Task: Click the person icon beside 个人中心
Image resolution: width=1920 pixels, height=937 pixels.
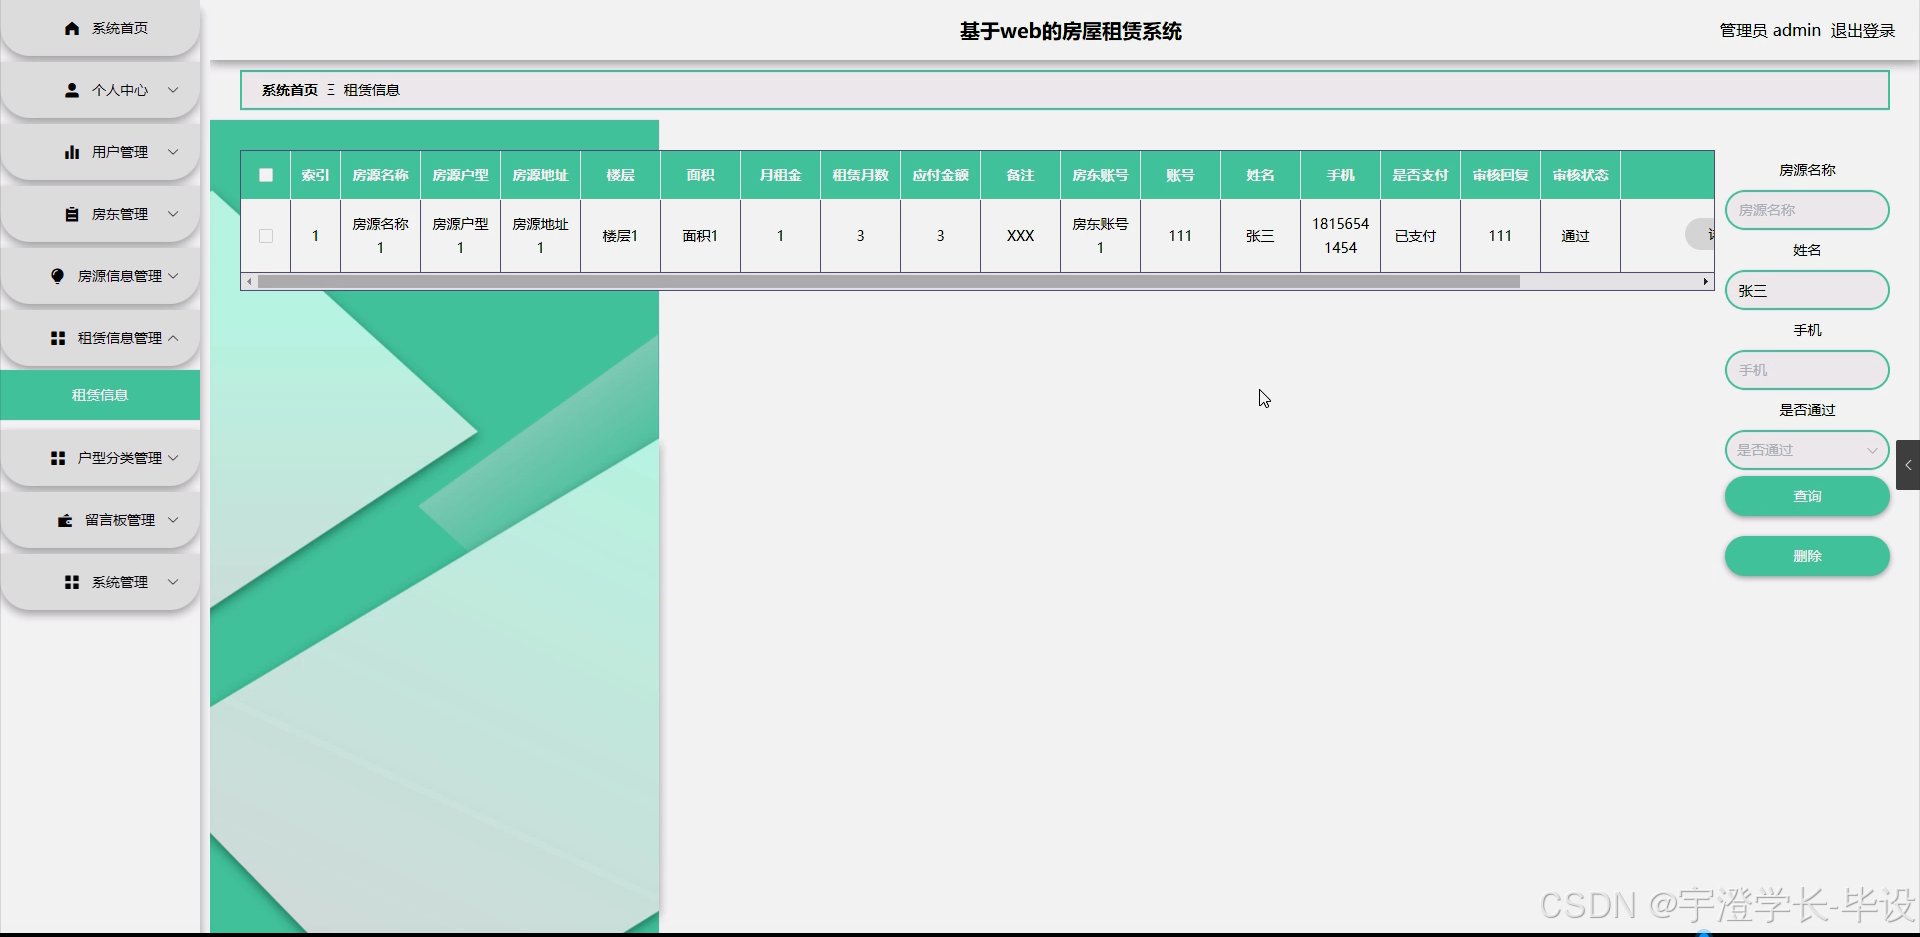Action: (x=72, y=90)
